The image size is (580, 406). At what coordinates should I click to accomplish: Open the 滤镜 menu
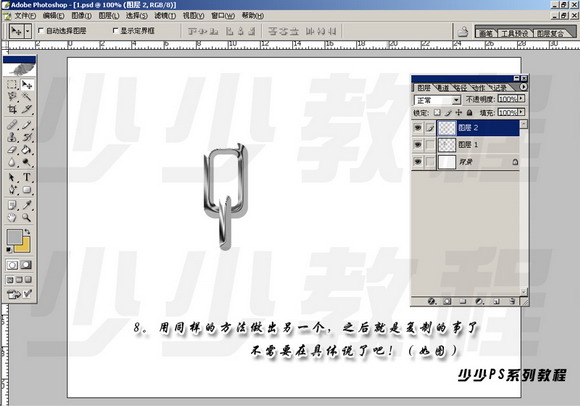coord(165,16)
